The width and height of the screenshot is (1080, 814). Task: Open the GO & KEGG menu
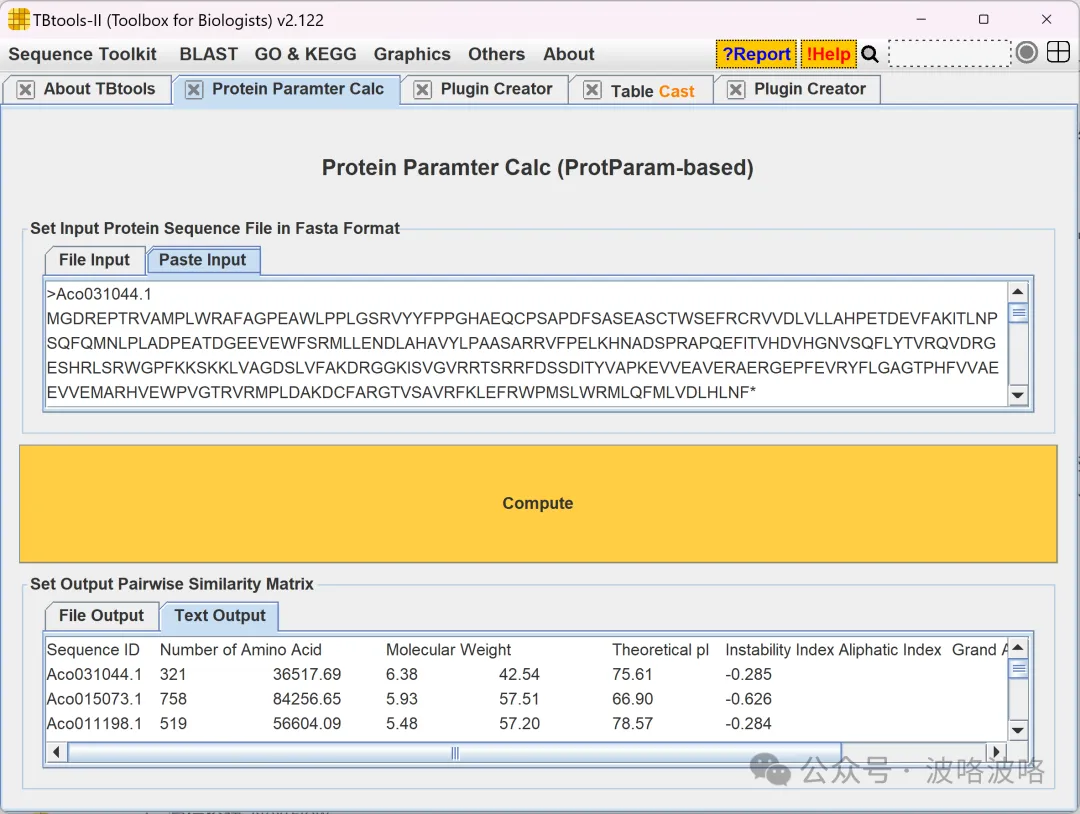305,54
